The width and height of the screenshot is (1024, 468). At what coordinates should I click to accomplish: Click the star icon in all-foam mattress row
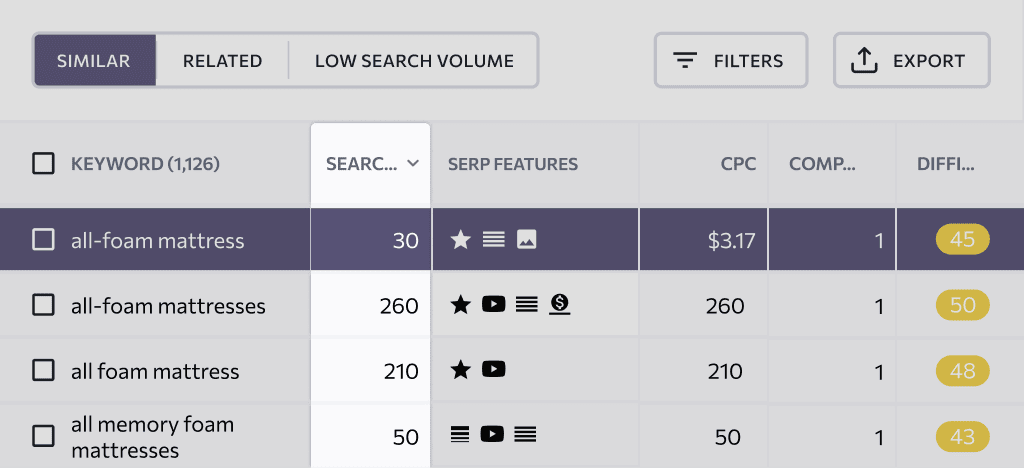(461, 240)
